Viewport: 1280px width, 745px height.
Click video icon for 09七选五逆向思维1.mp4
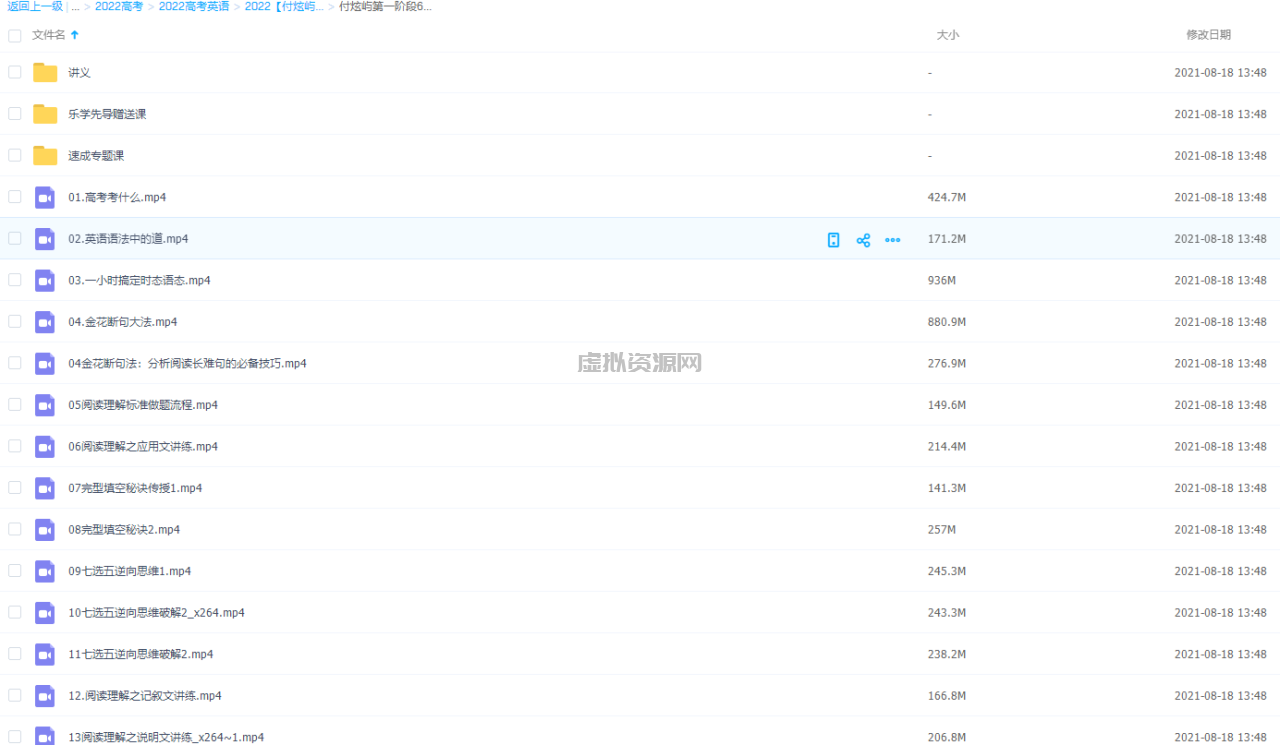pos(45,571)
